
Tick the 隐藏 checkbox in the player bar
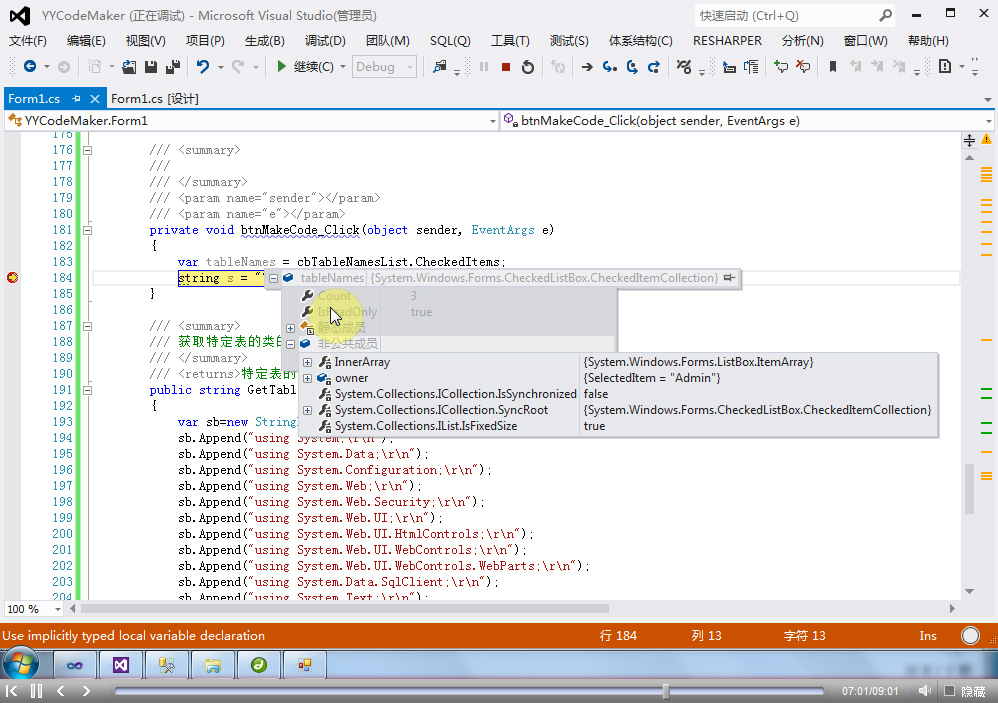(x=950, y=691)
